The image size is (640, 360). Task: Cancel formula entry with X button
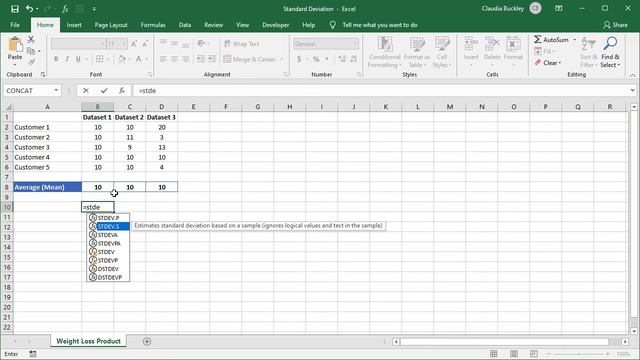(x=85, y=91)
